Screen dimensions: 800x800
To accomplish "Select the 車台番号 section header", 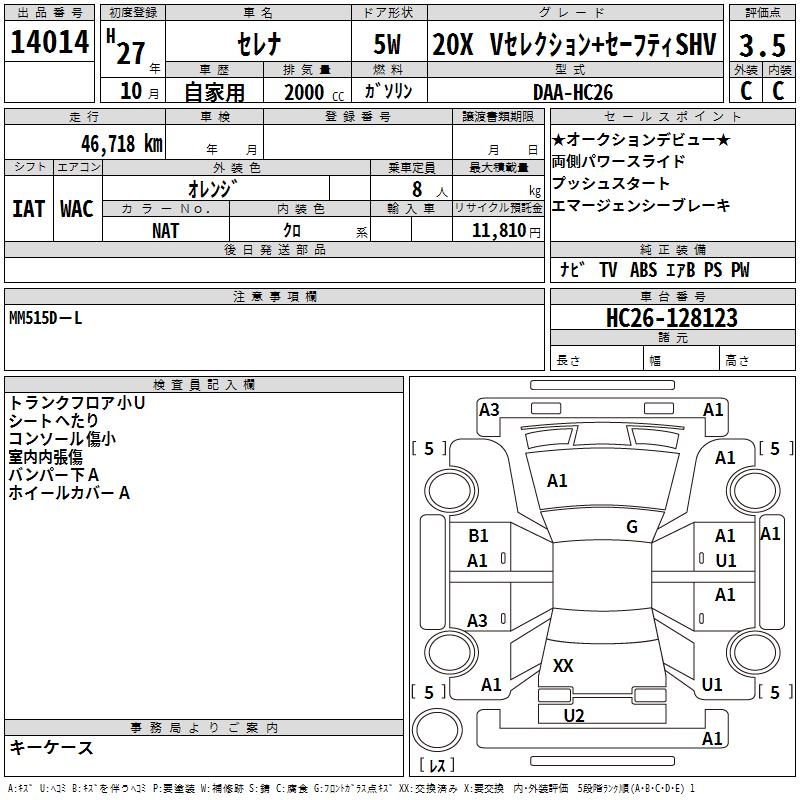I will [672, 296].
